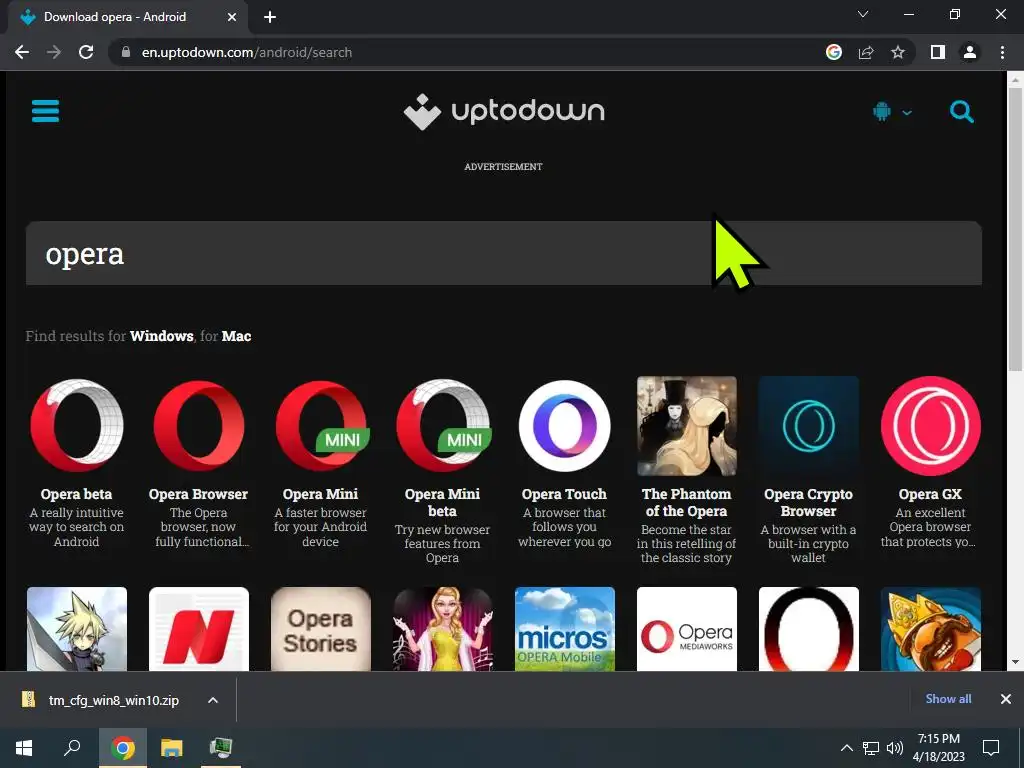Click the uptodown logo

click(504, 112)
